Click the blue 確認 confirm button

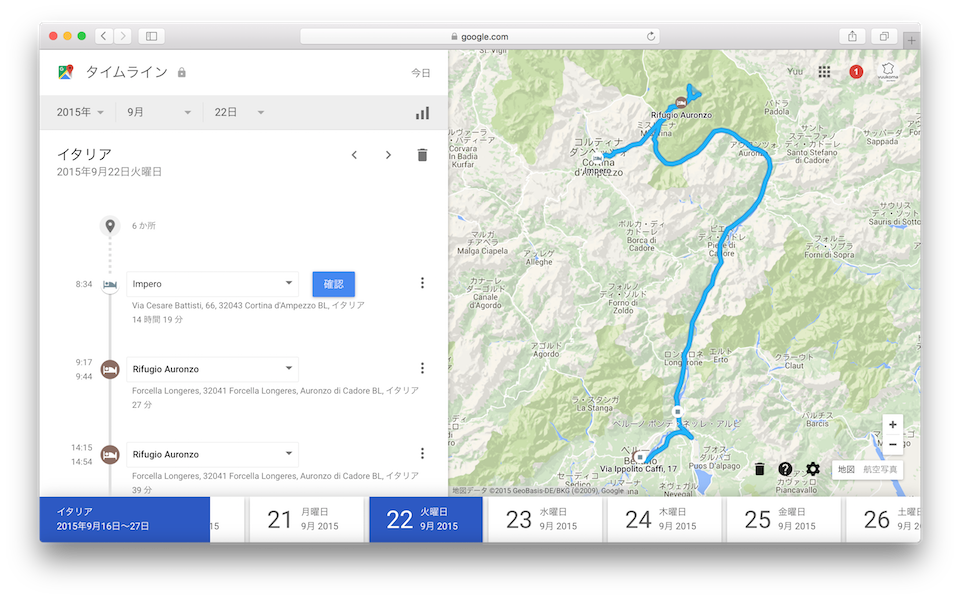(333, 283)
